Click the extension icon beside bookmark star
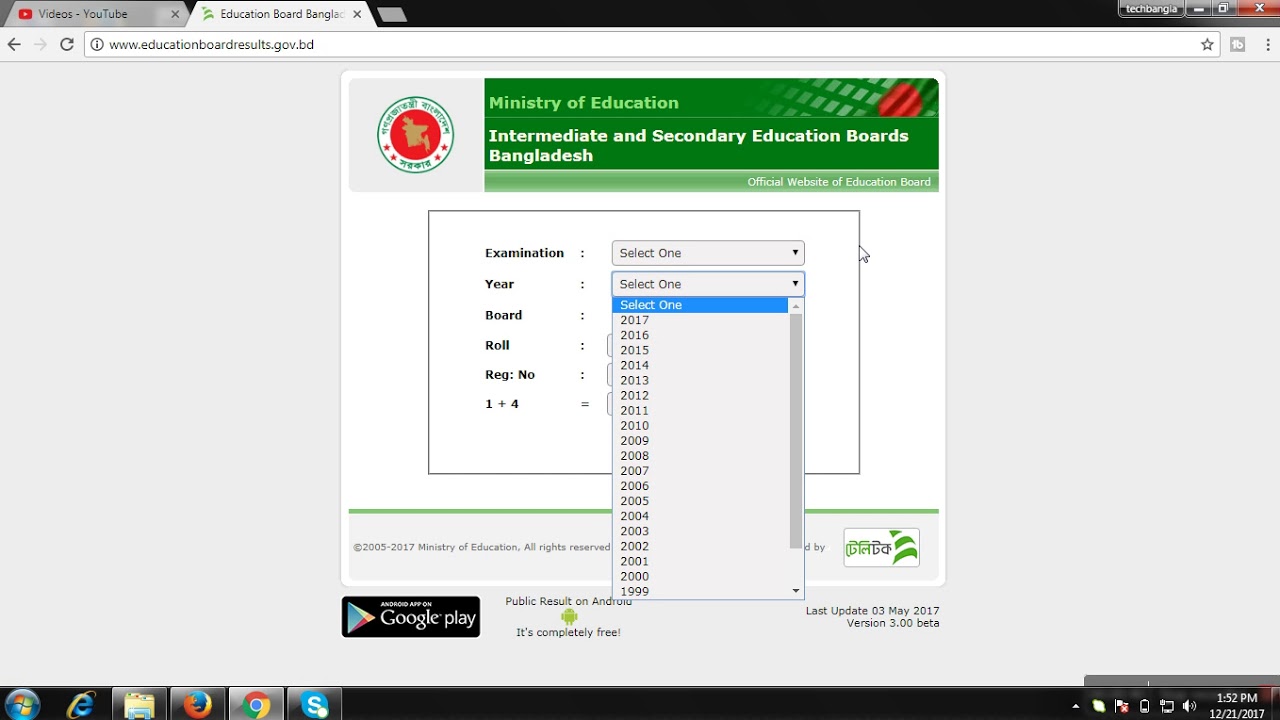1280x720 pixels. point(1237,44)
